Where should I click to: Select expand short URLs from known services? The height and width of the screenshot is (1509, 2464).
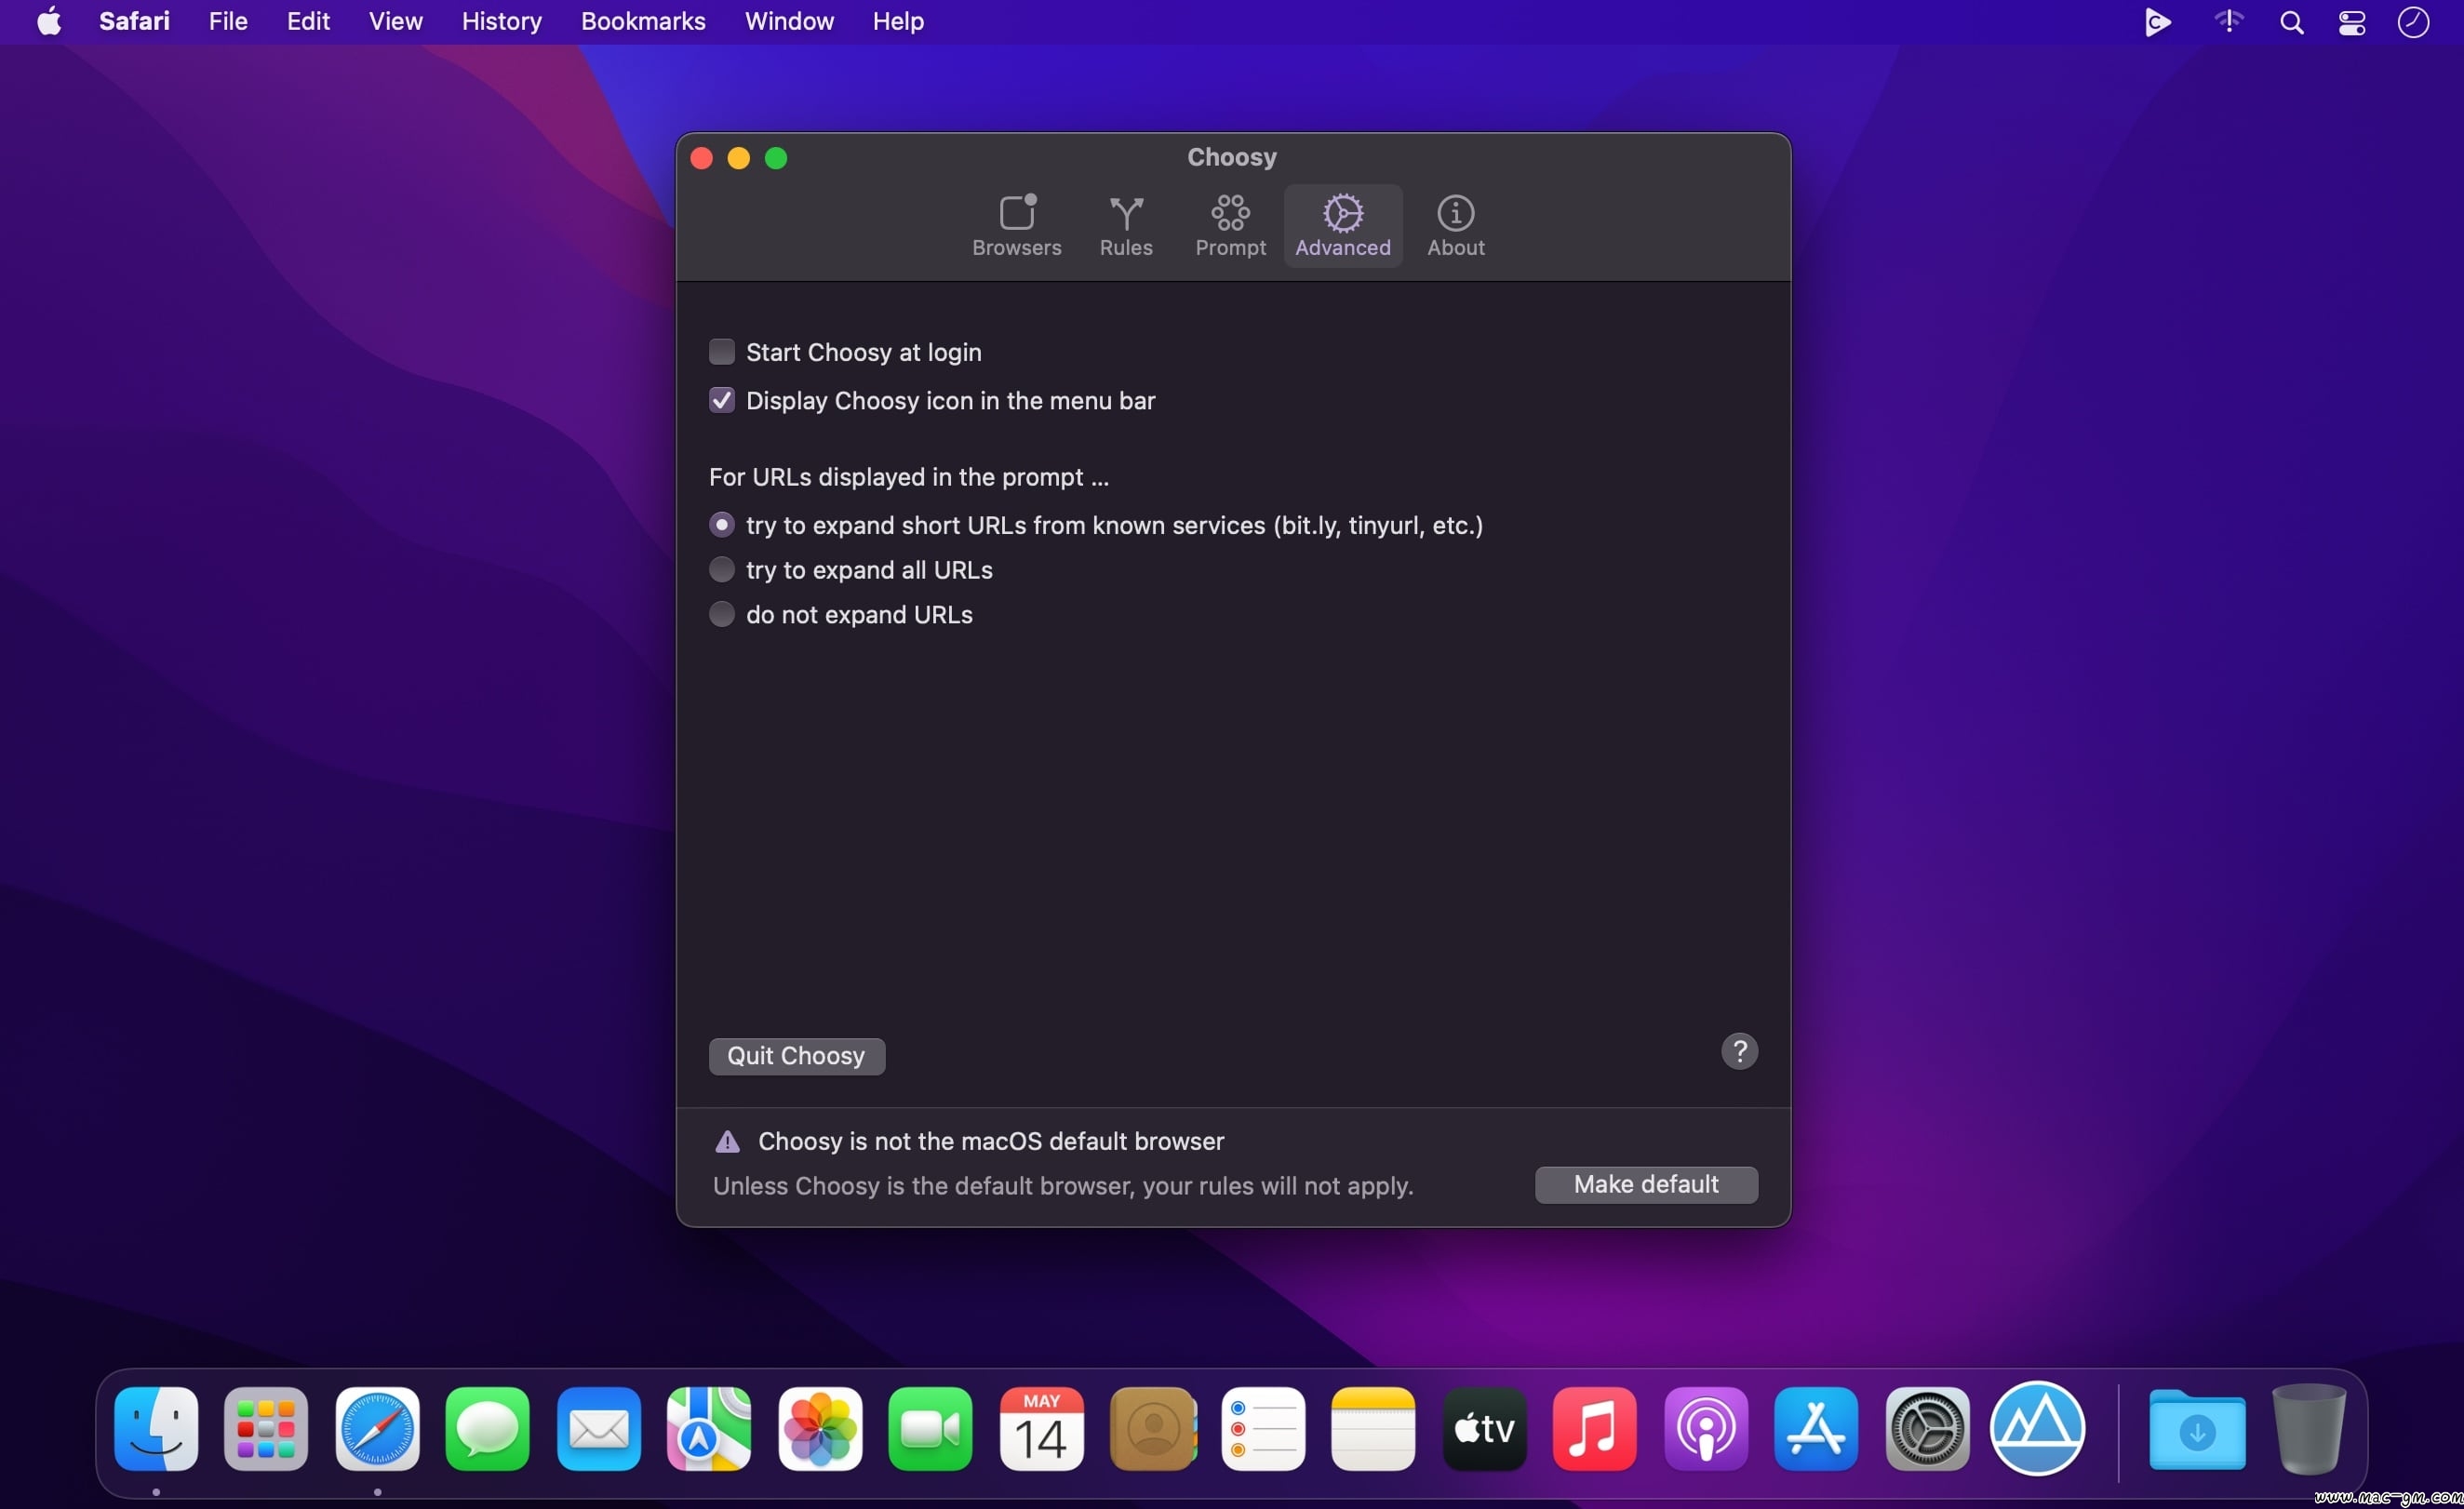[x=721, y=525]
